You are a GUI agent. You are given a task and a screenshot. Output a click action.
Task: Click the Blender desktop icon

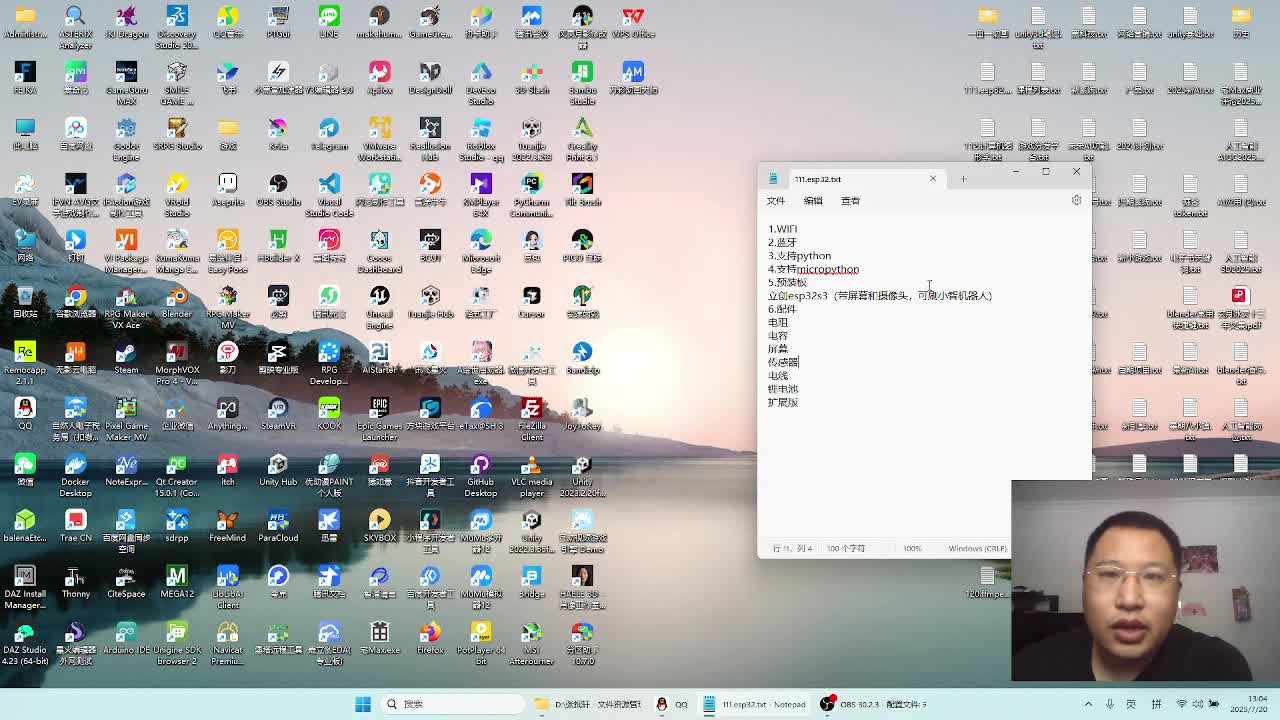pyautogui.click(x=177, y=299)
